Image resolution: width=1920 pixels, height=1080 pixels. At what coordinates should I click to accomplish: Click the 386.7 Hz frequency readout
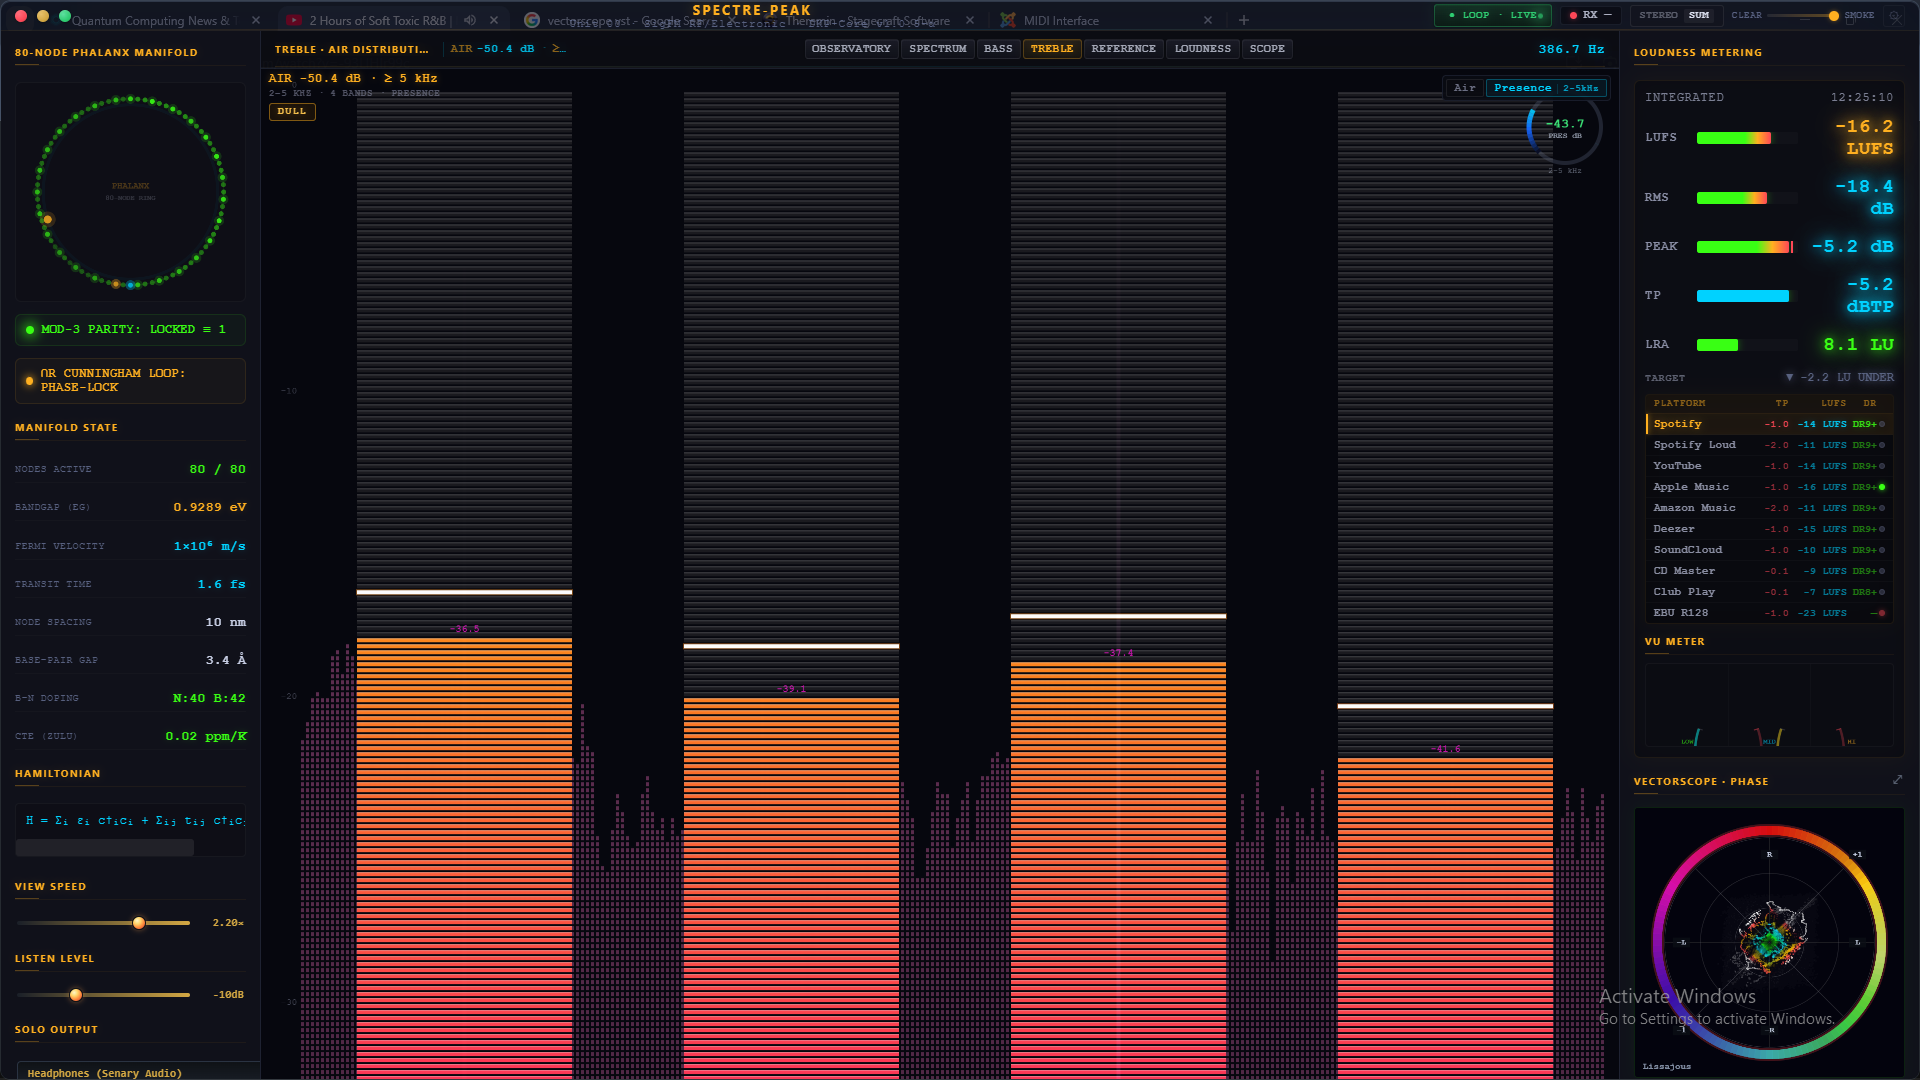pos(1571,48)
